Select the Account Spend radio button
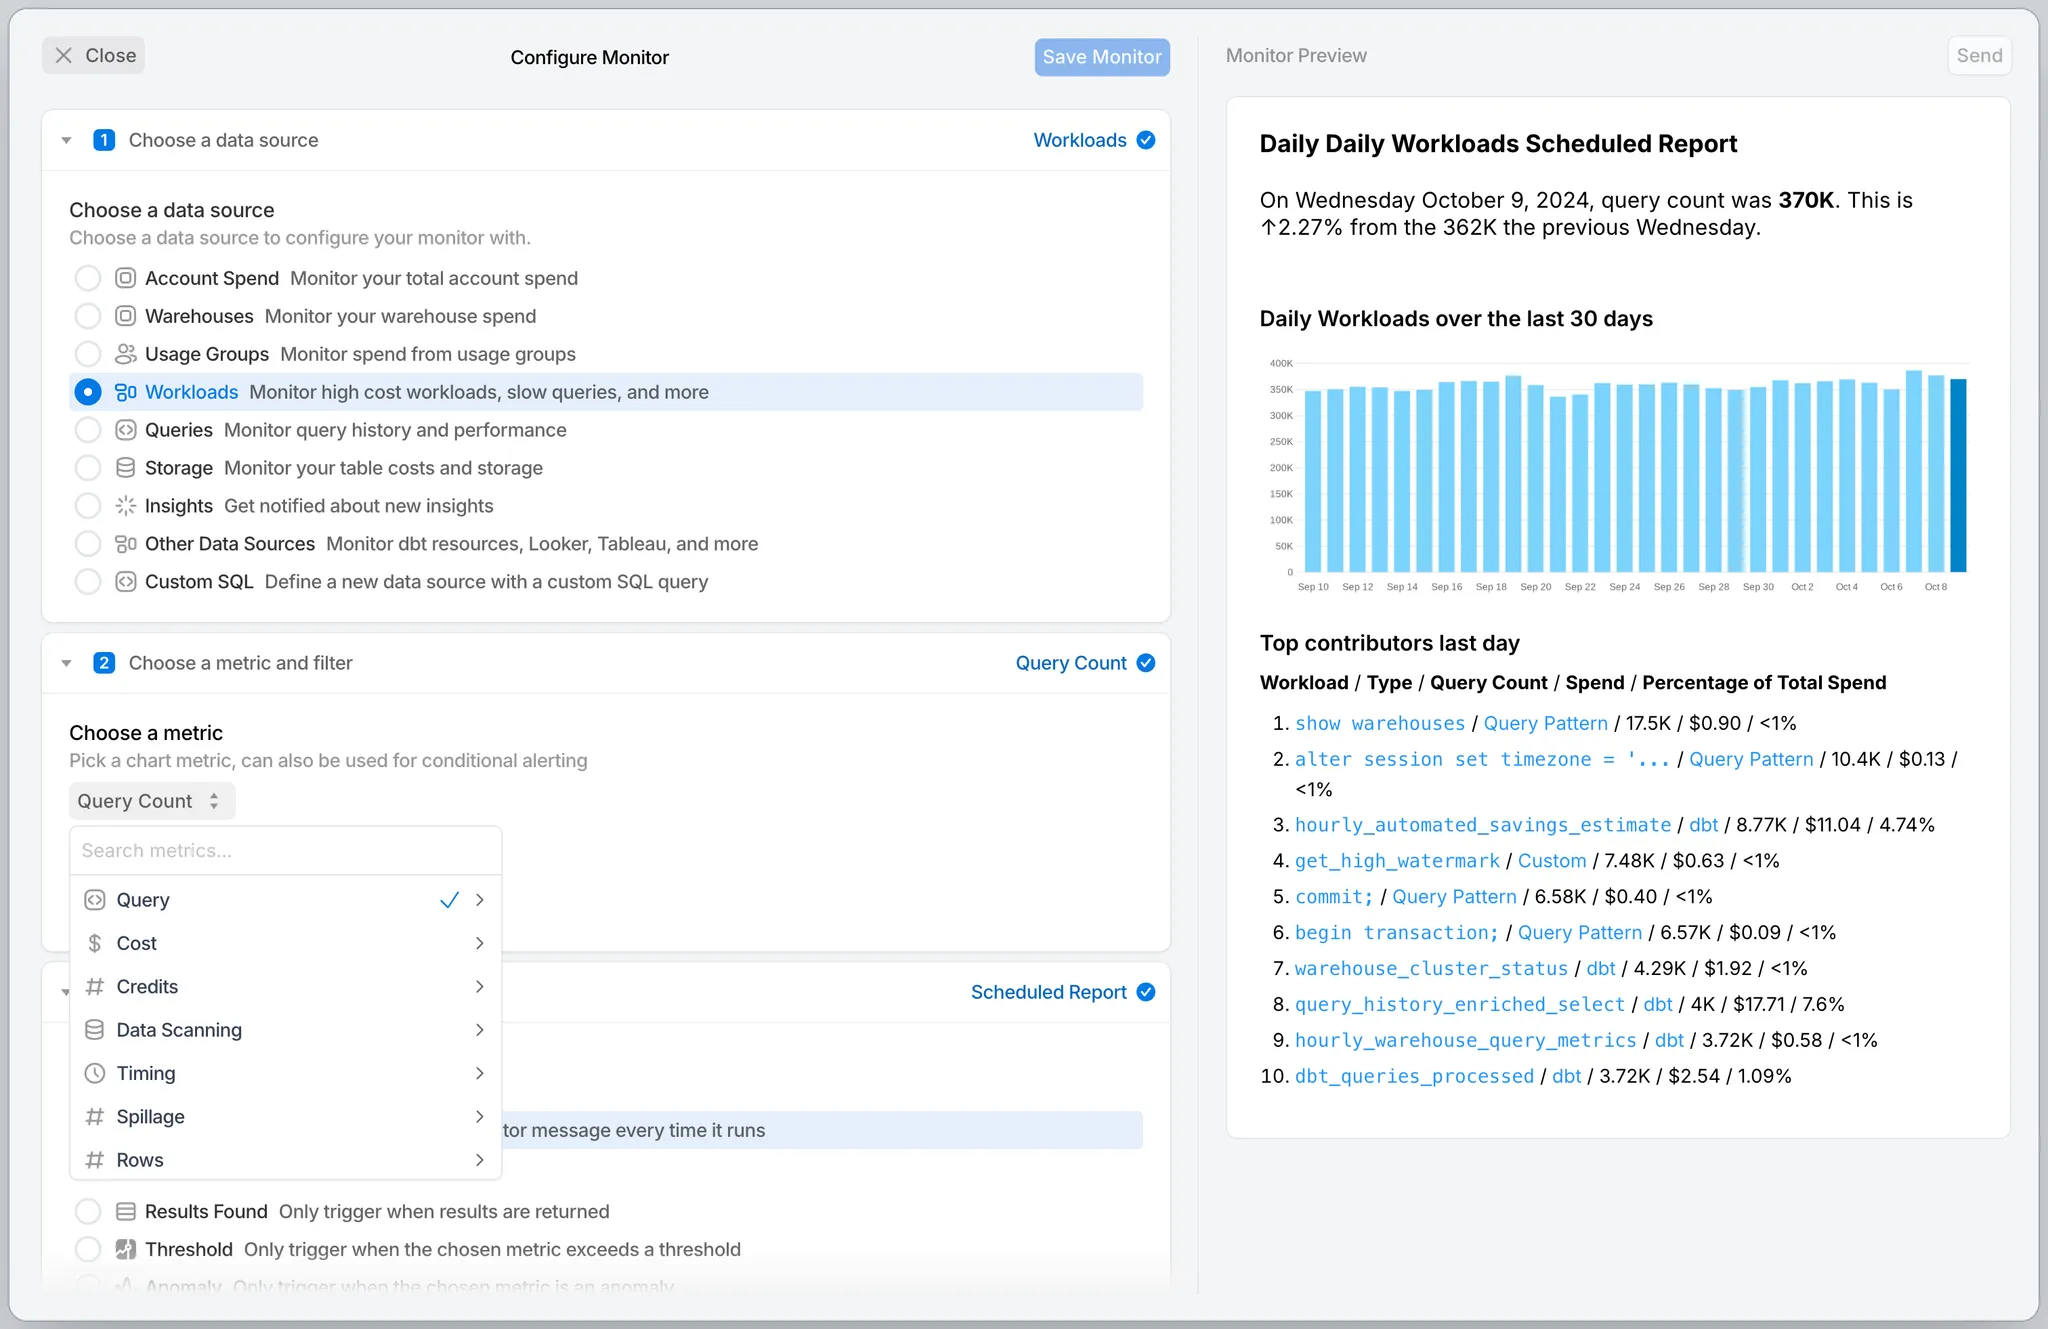The image size is (2048, 1329). tap(88, 278)
